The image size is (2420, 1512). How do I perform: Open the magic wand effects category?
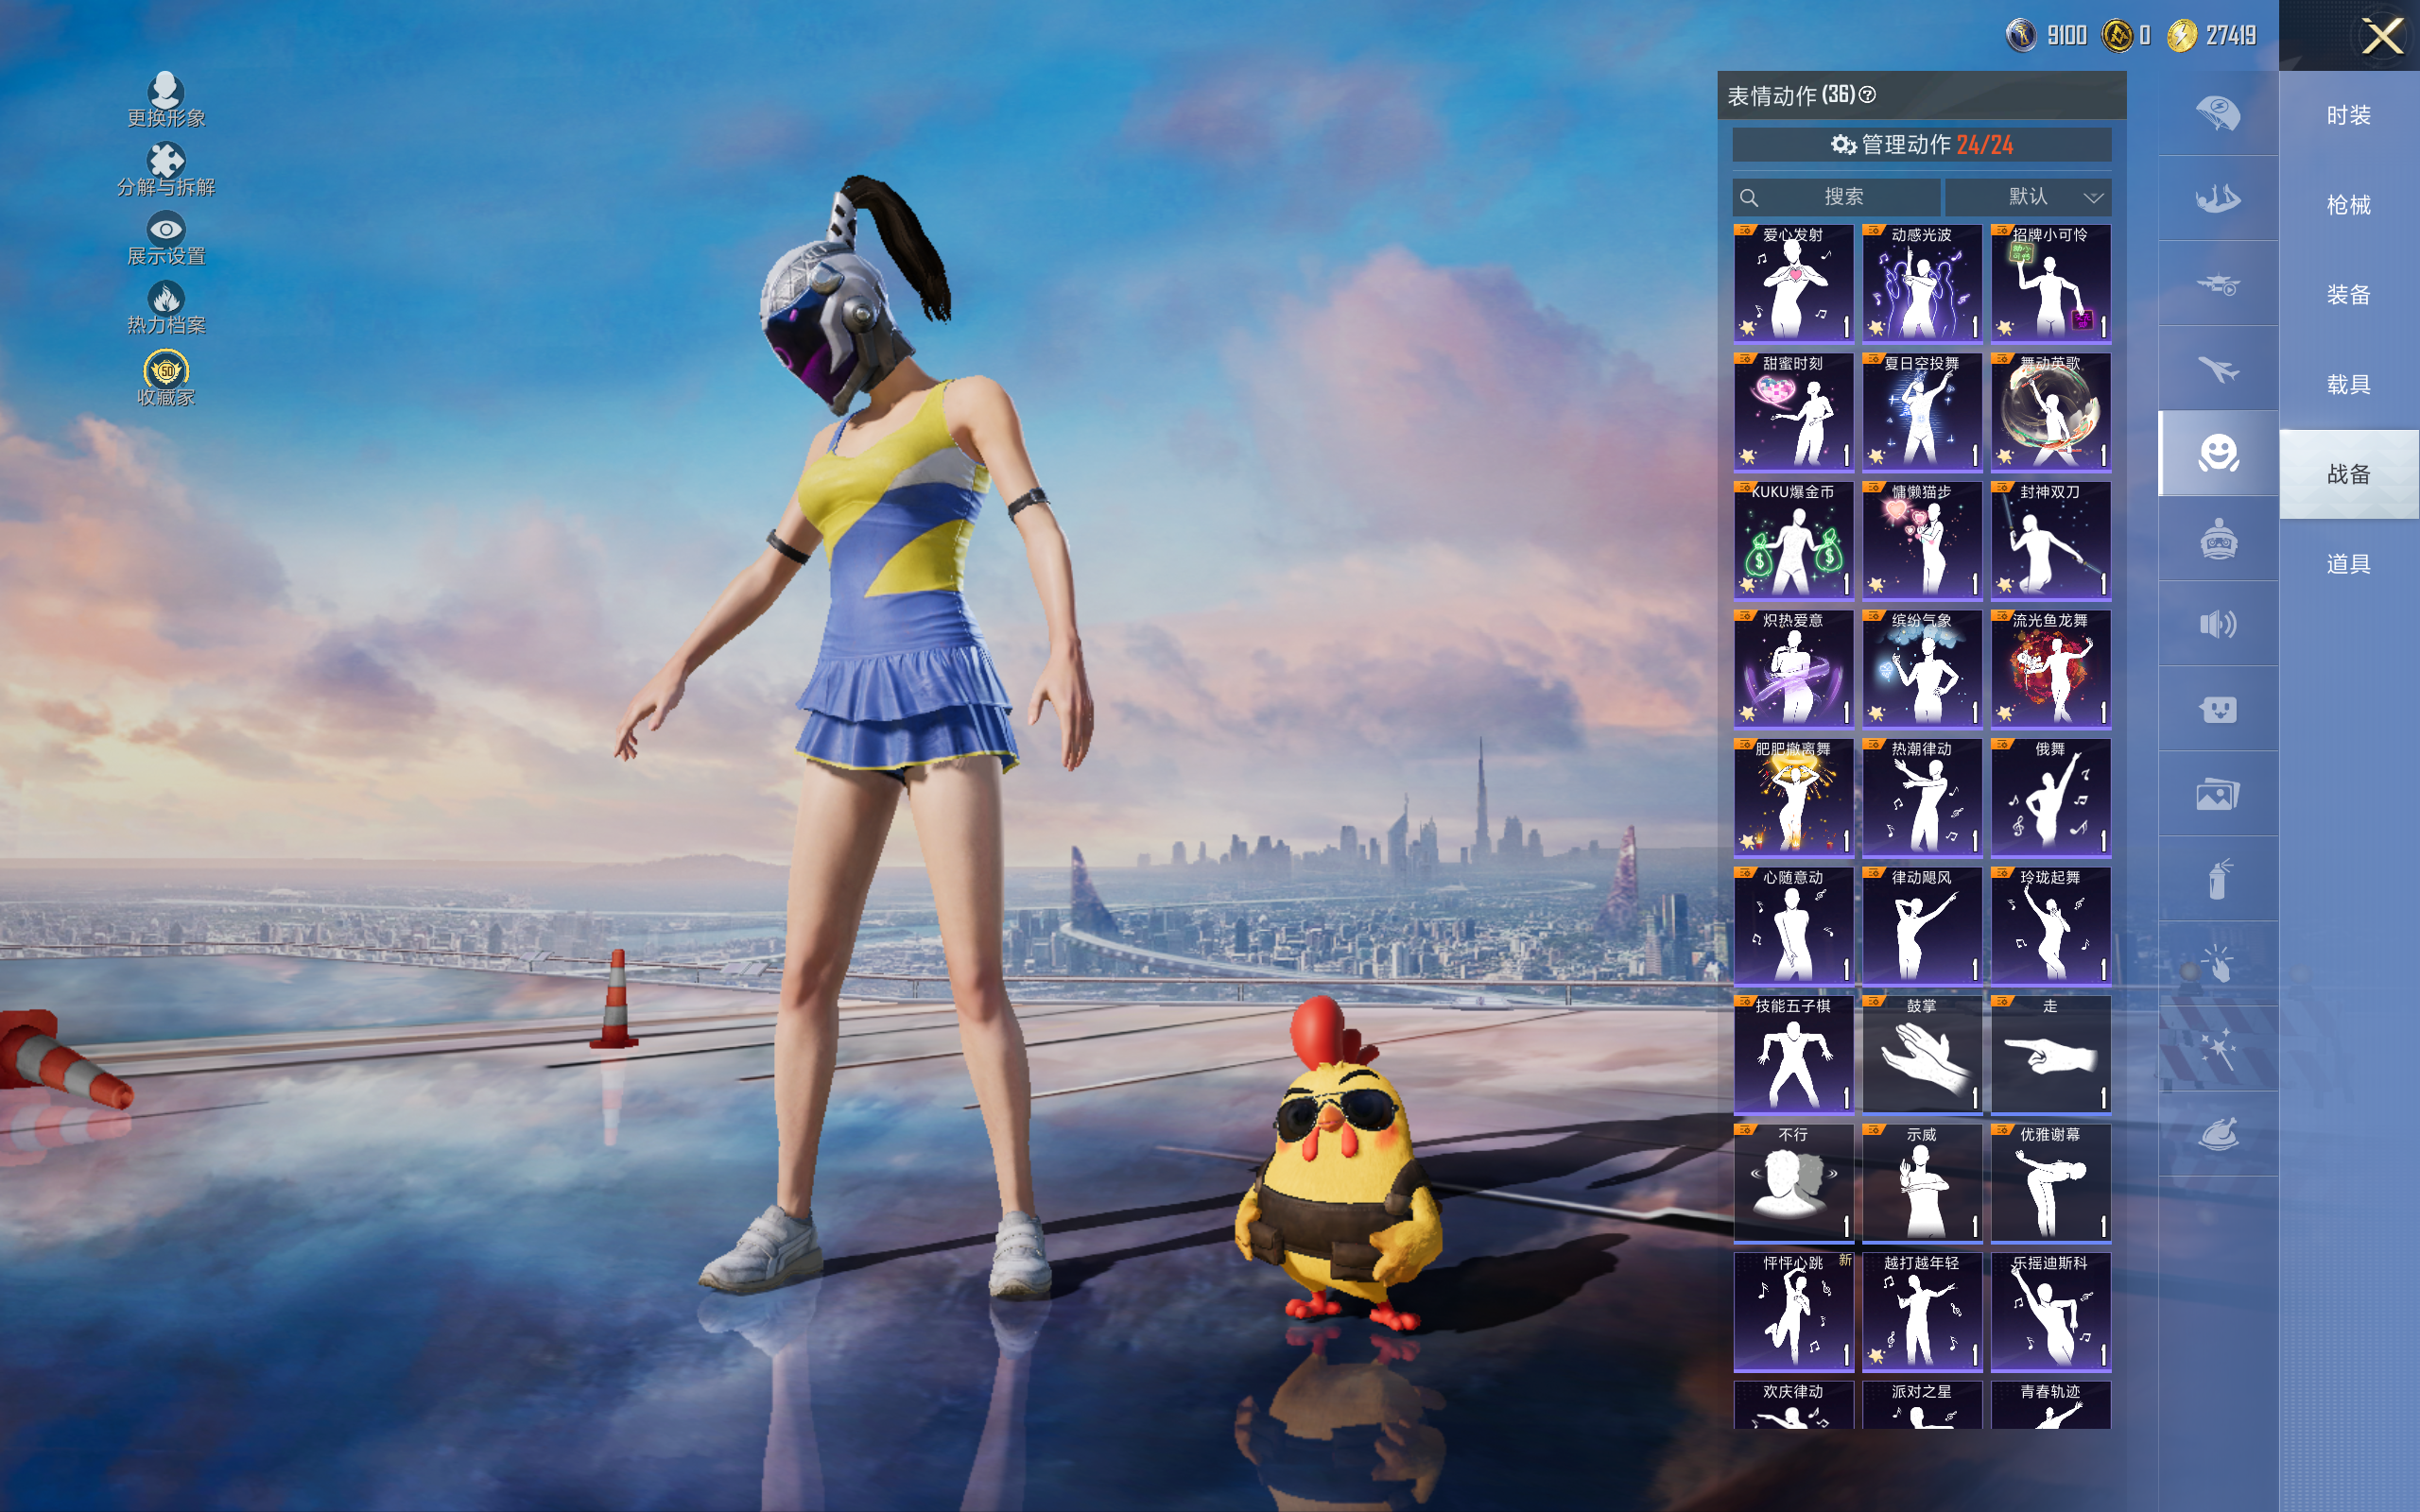coord(2218,1049)
